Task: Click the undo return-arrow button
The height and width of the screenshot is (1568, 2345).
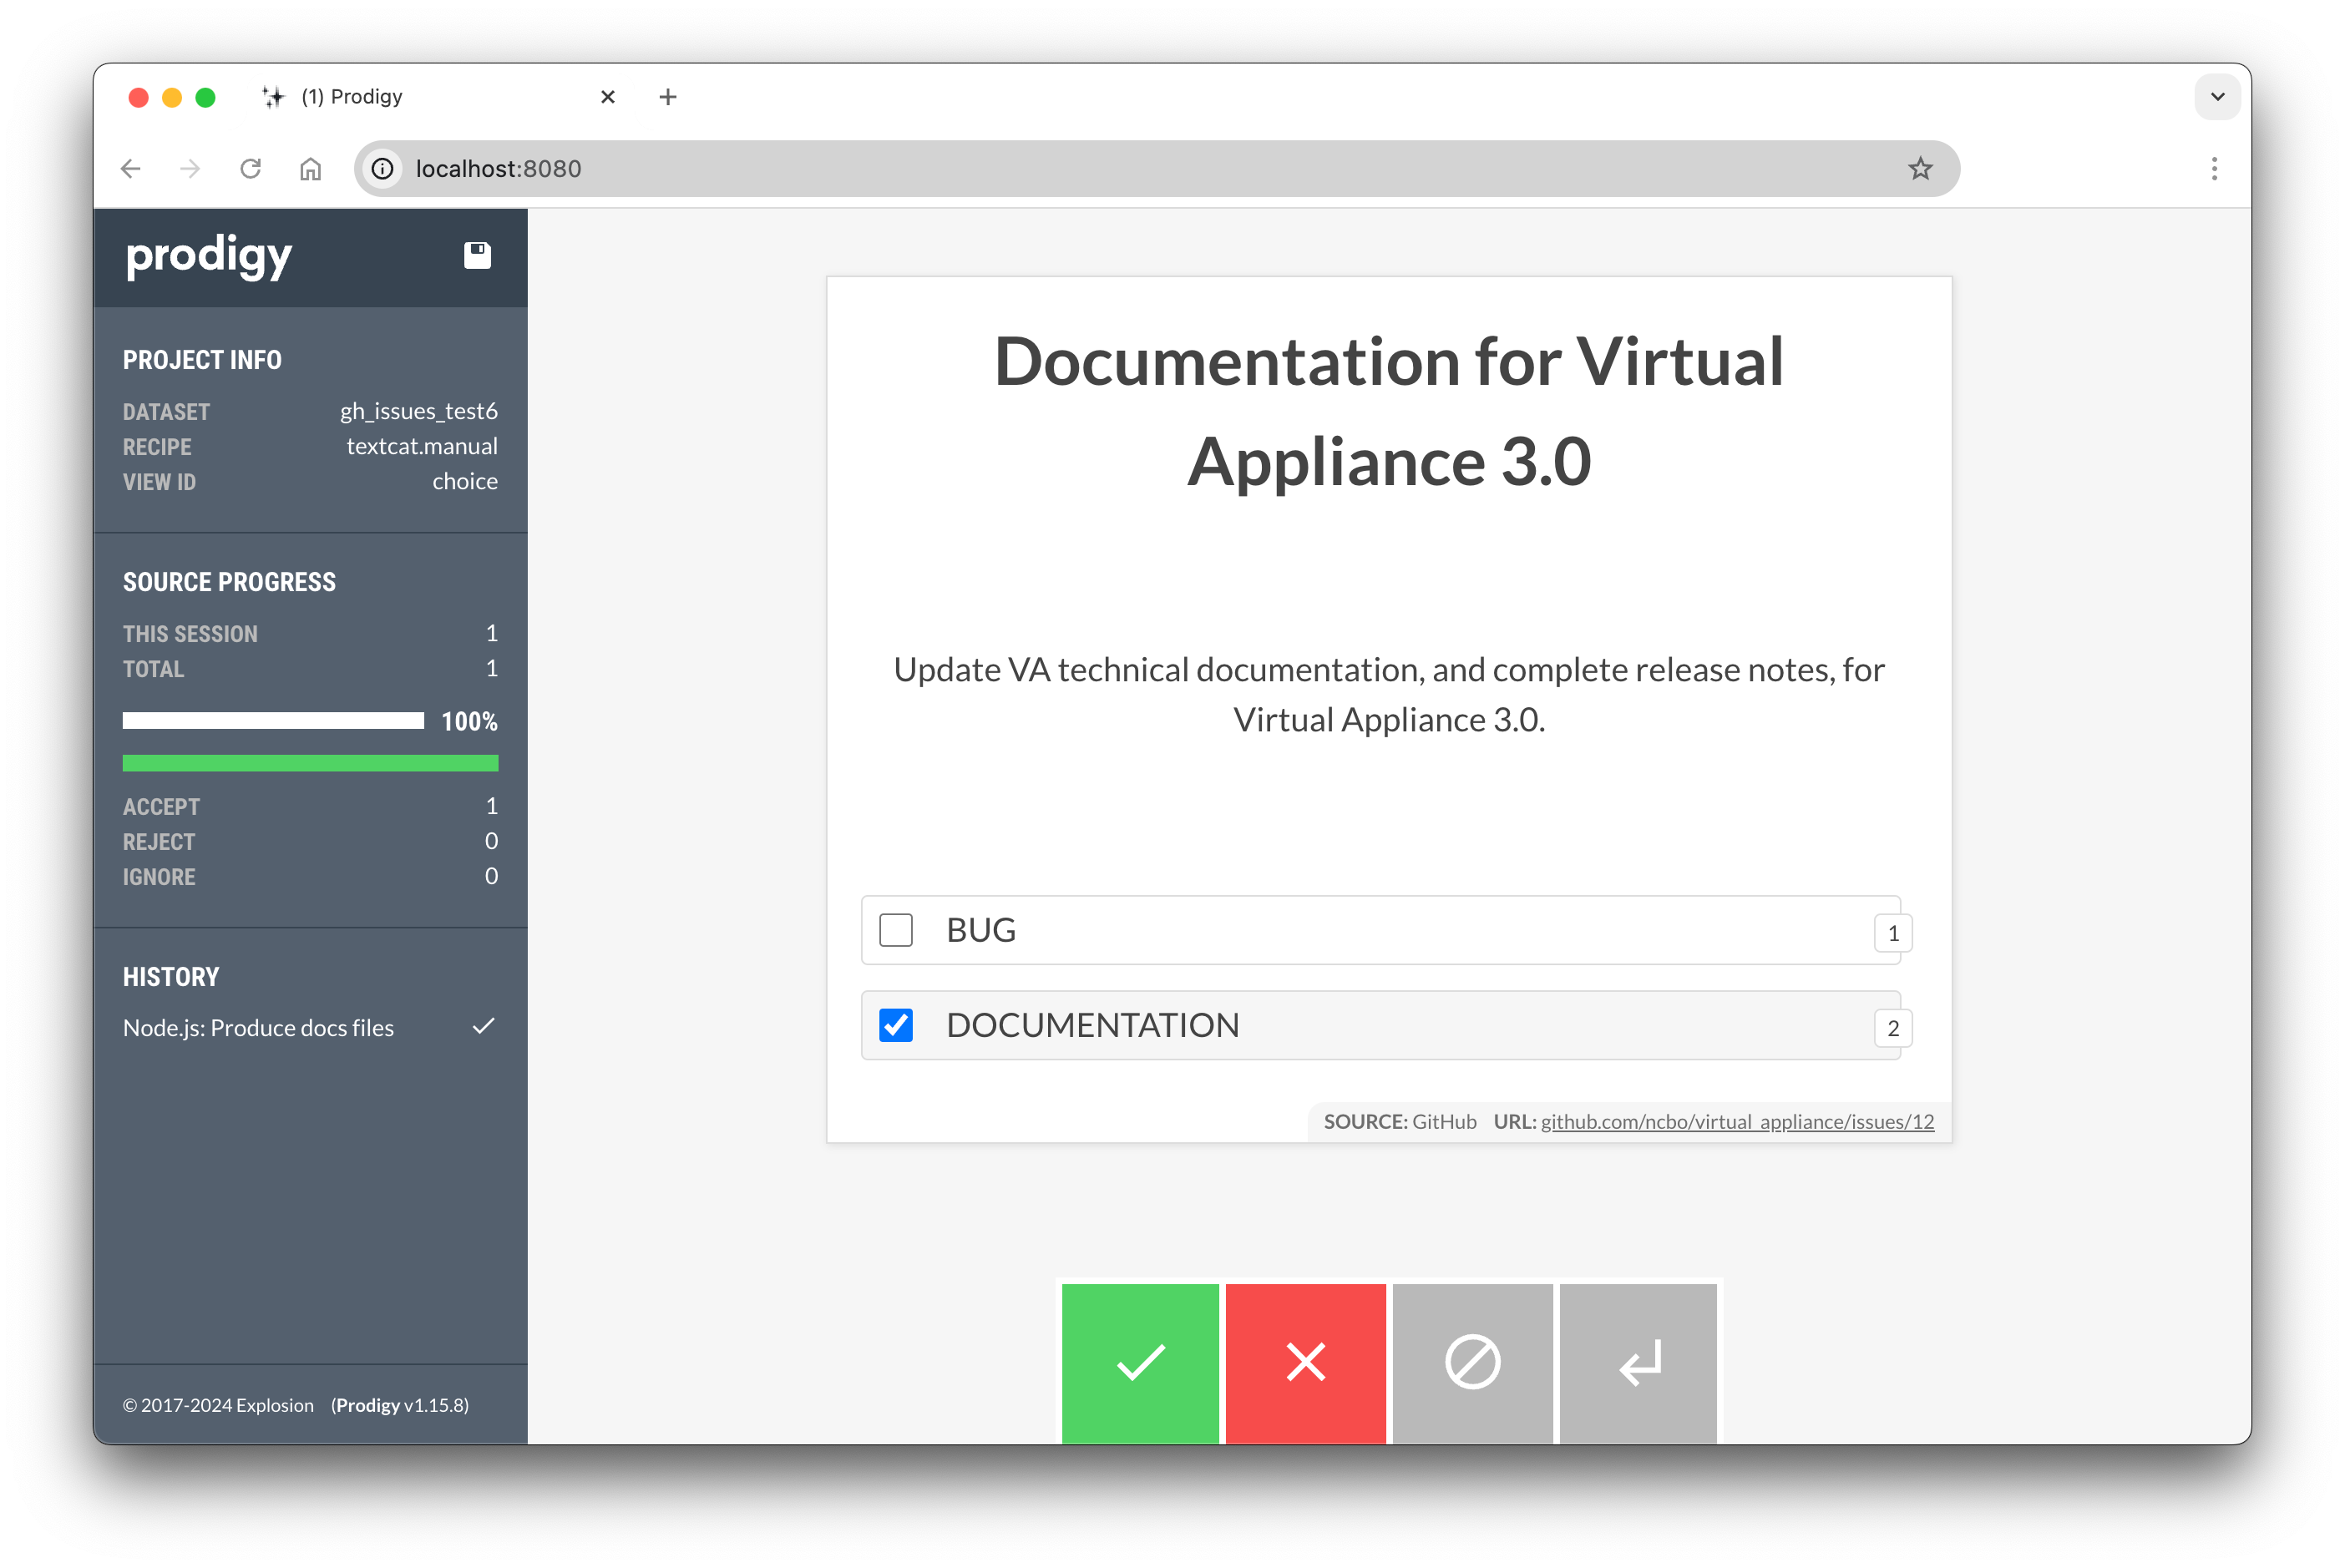Action: click(1638, 1362)
